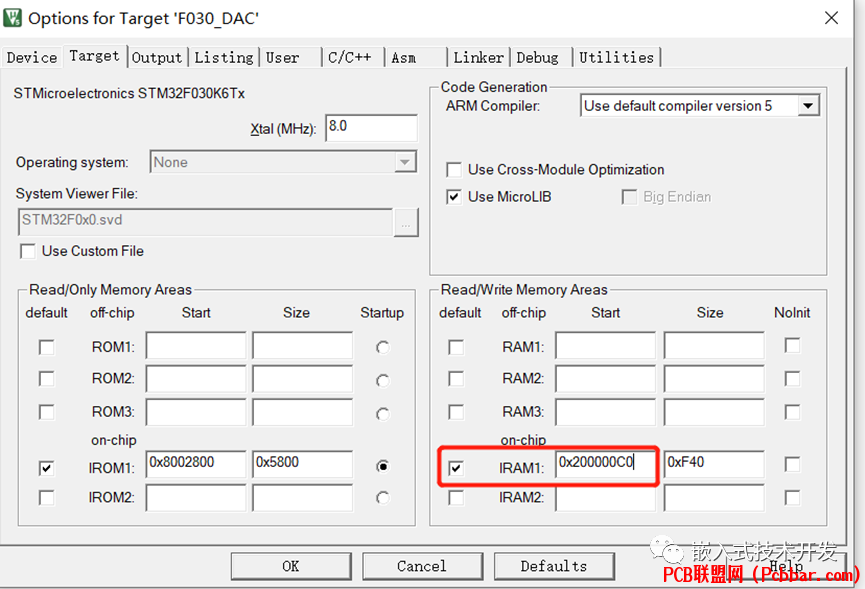Check the RAM1 default checkbox
The width and height of the screenshot is (865, 589).
point(456,347)
